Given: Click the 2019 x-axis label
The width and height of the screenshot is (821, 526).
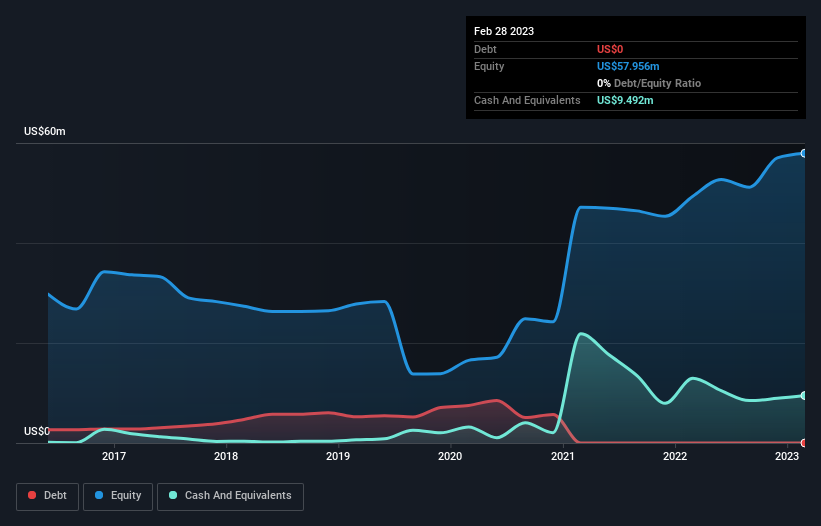Looking at the screenshot, I should click(x=338, y=456).
